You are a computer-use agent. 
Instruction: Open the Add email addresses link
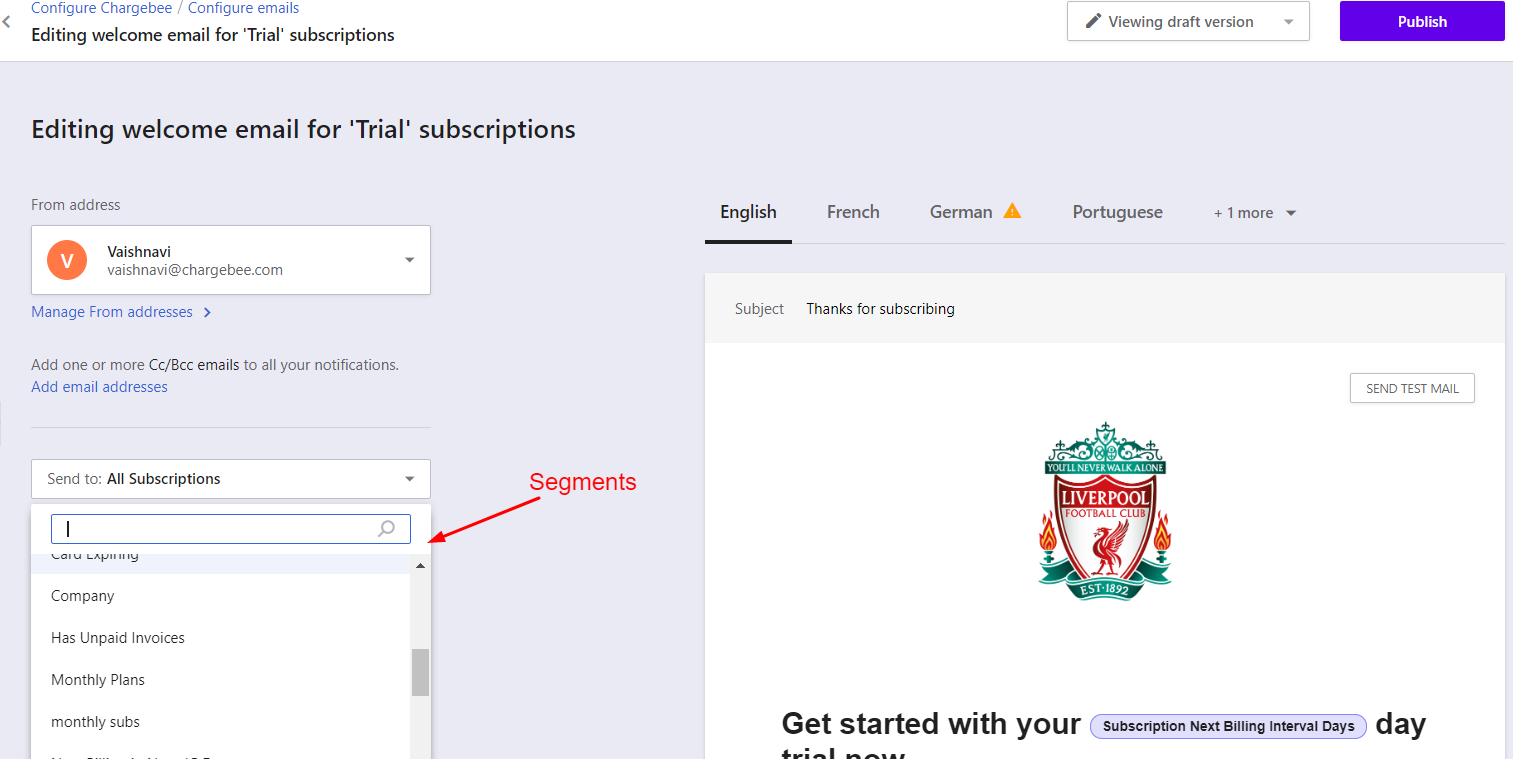point(99,387)
